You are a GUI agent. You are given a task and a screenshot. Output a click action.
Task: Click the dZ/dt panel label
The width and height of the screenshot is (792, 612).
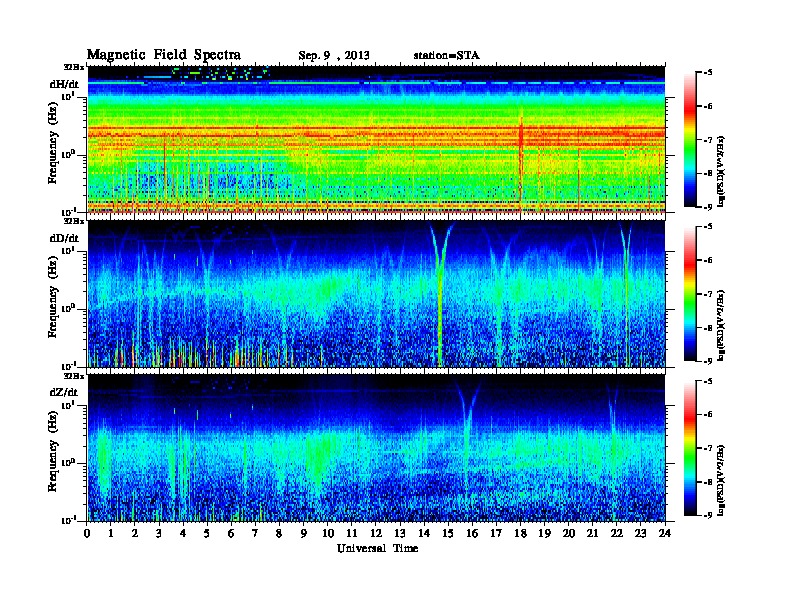(64, 392)
